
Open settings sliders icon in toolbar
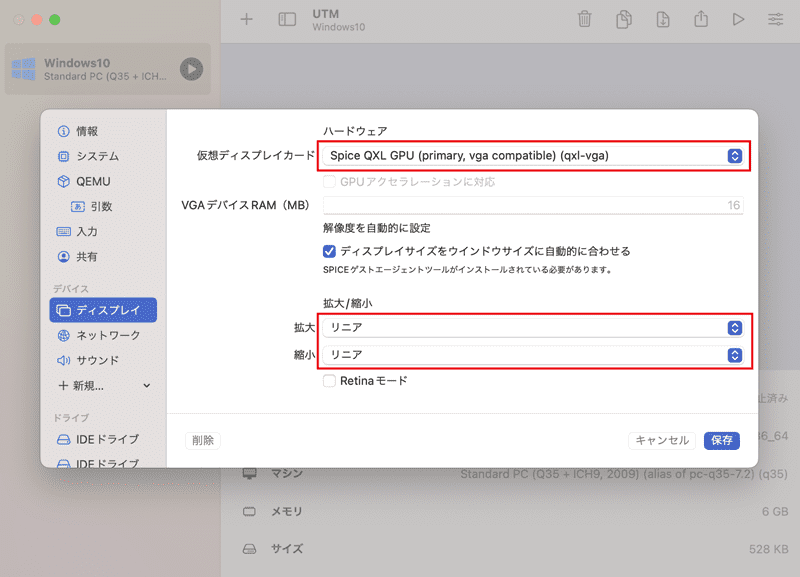click(776, 19)
